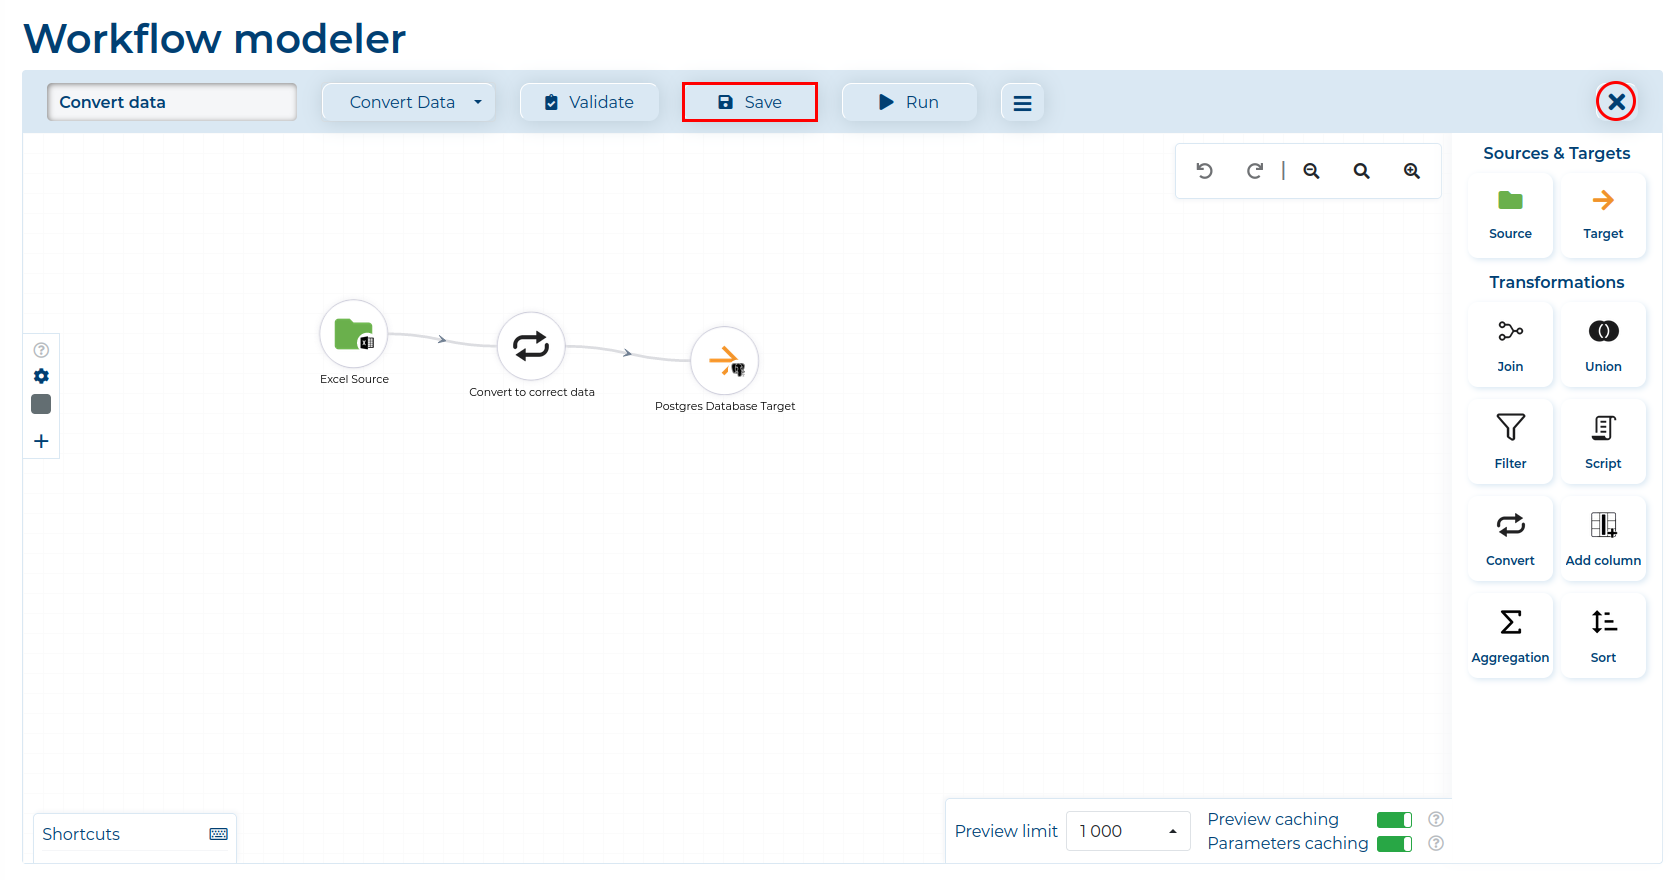1678x880 pixels.
Task: Click the gray square in left sidebar
Action: (x=41, y=404)
